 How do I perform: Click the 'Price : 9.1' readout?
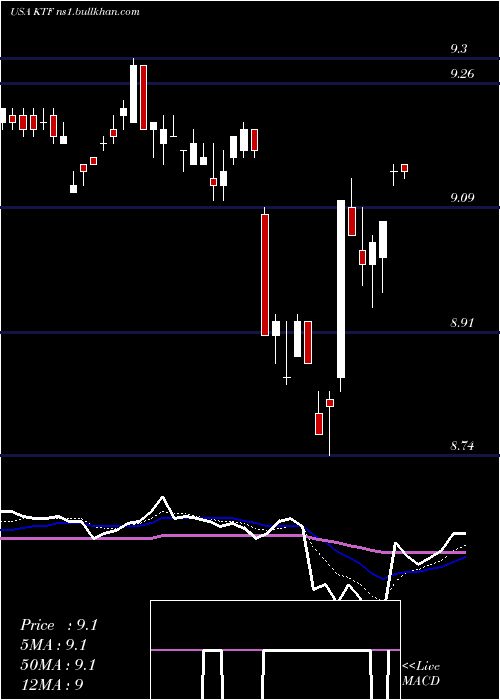[x=58, y=625]
